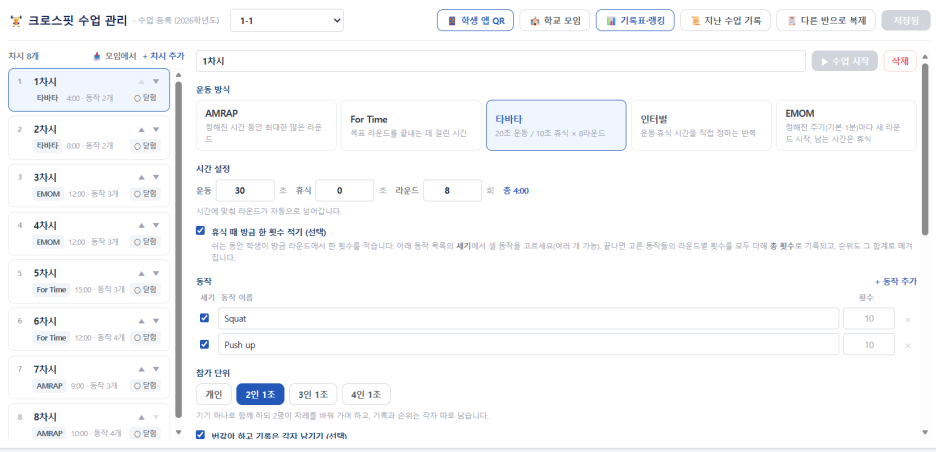
Task: Open 기록표·랭킹 scoreboard
Action: (635, 20)
